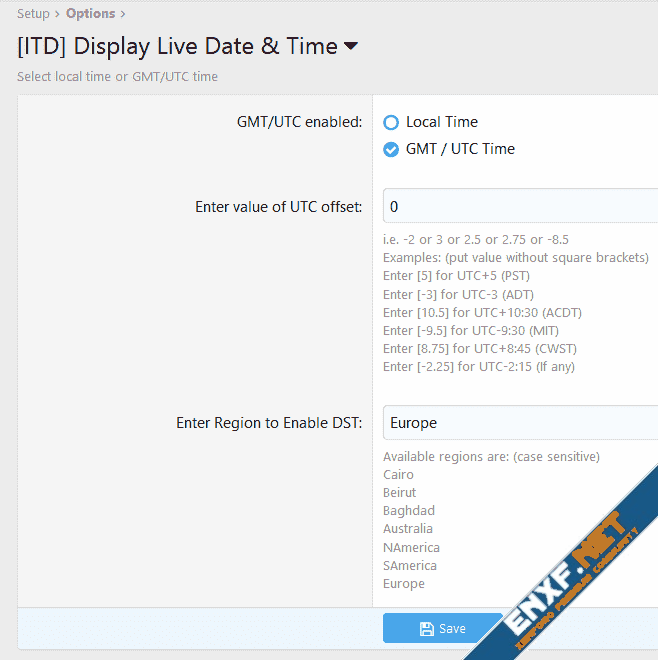
Task: Click the "GMT/UTC enabled:" label
Action: [299, 122]
